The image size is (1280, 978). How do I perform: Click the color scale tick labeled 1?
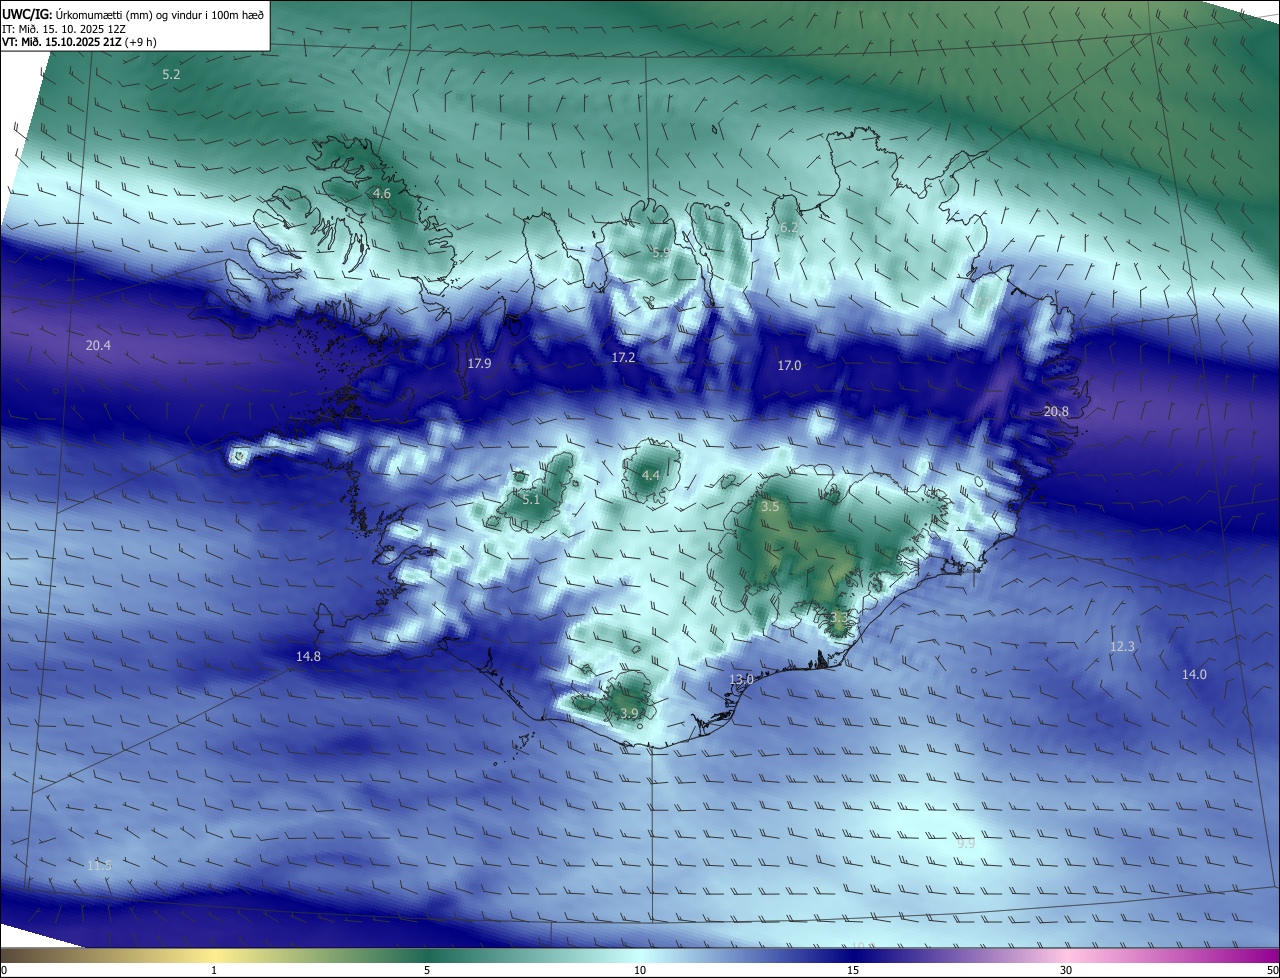[214, 970]
